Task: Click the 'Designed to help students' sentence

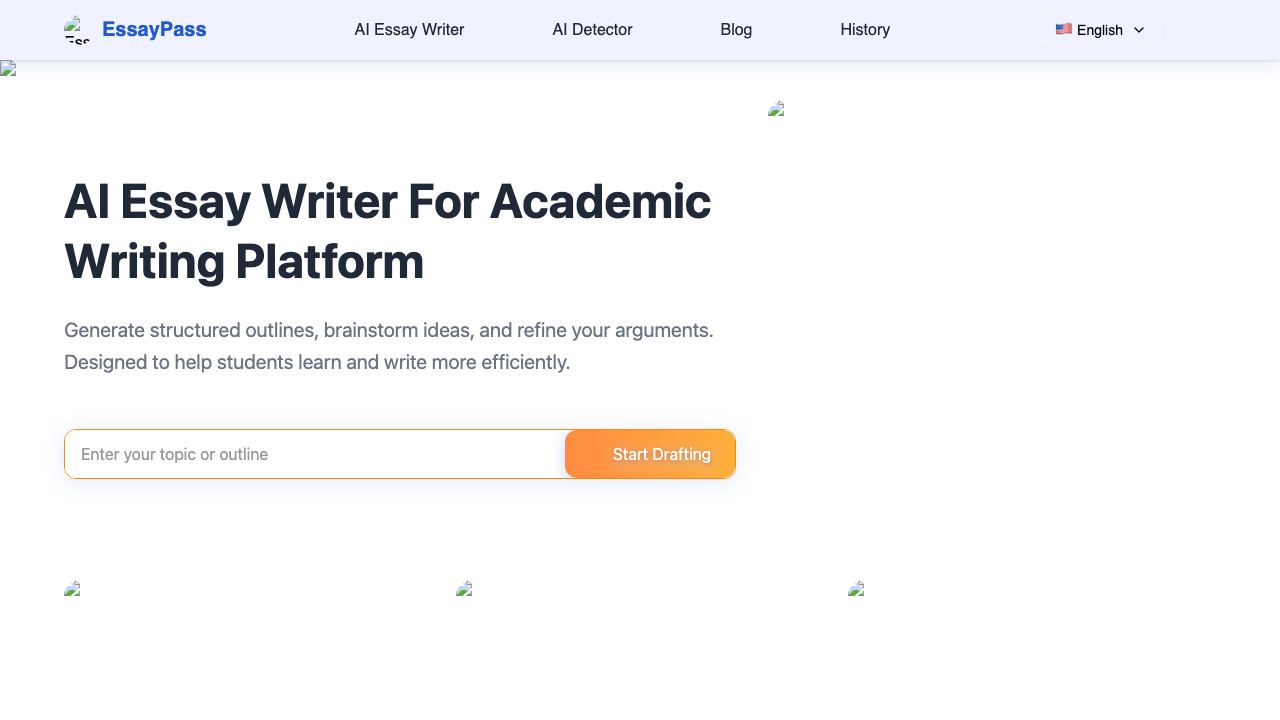Action: (317, 362)
